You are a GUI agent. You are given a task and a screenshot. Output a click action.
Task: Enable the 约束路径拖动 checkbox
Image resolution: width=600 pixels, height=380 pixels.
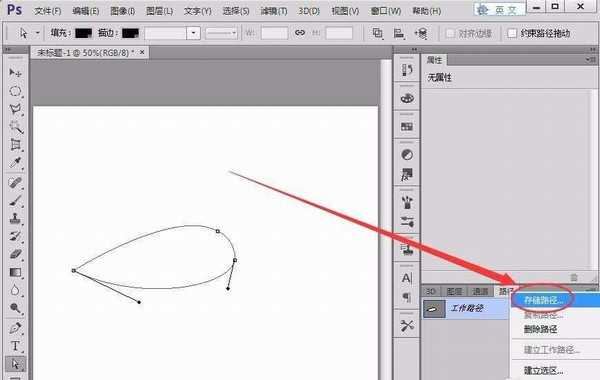(x=512, y=33)
